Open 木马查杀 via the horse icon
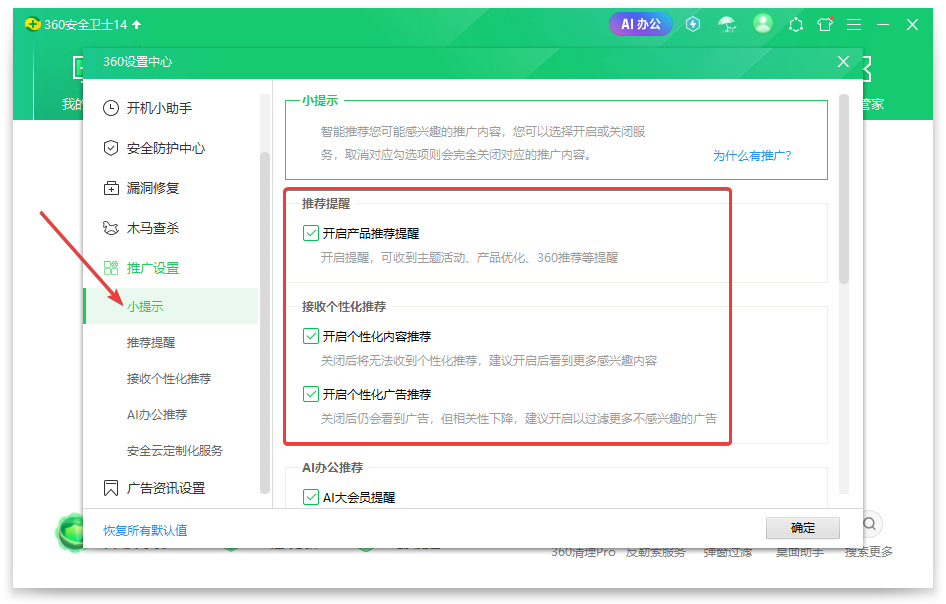This screenshot has width=946, height=604. pos(113,227)
